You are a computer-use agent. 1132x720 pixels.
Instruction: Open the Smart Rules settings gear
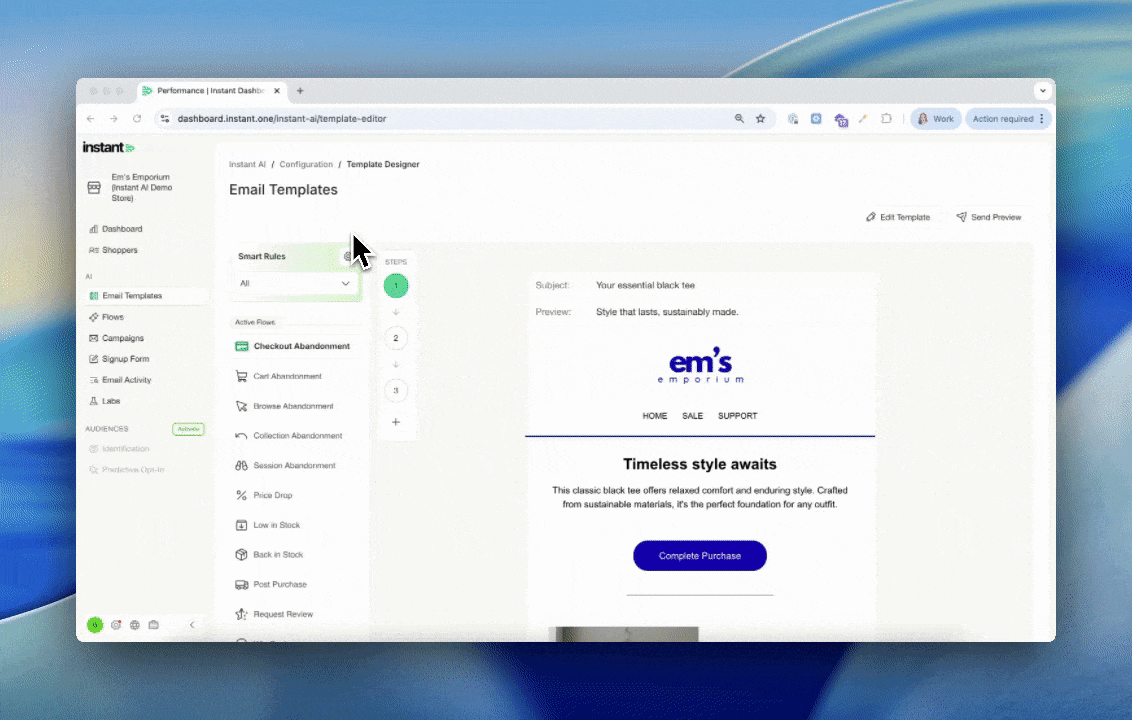tap(348, 256)
